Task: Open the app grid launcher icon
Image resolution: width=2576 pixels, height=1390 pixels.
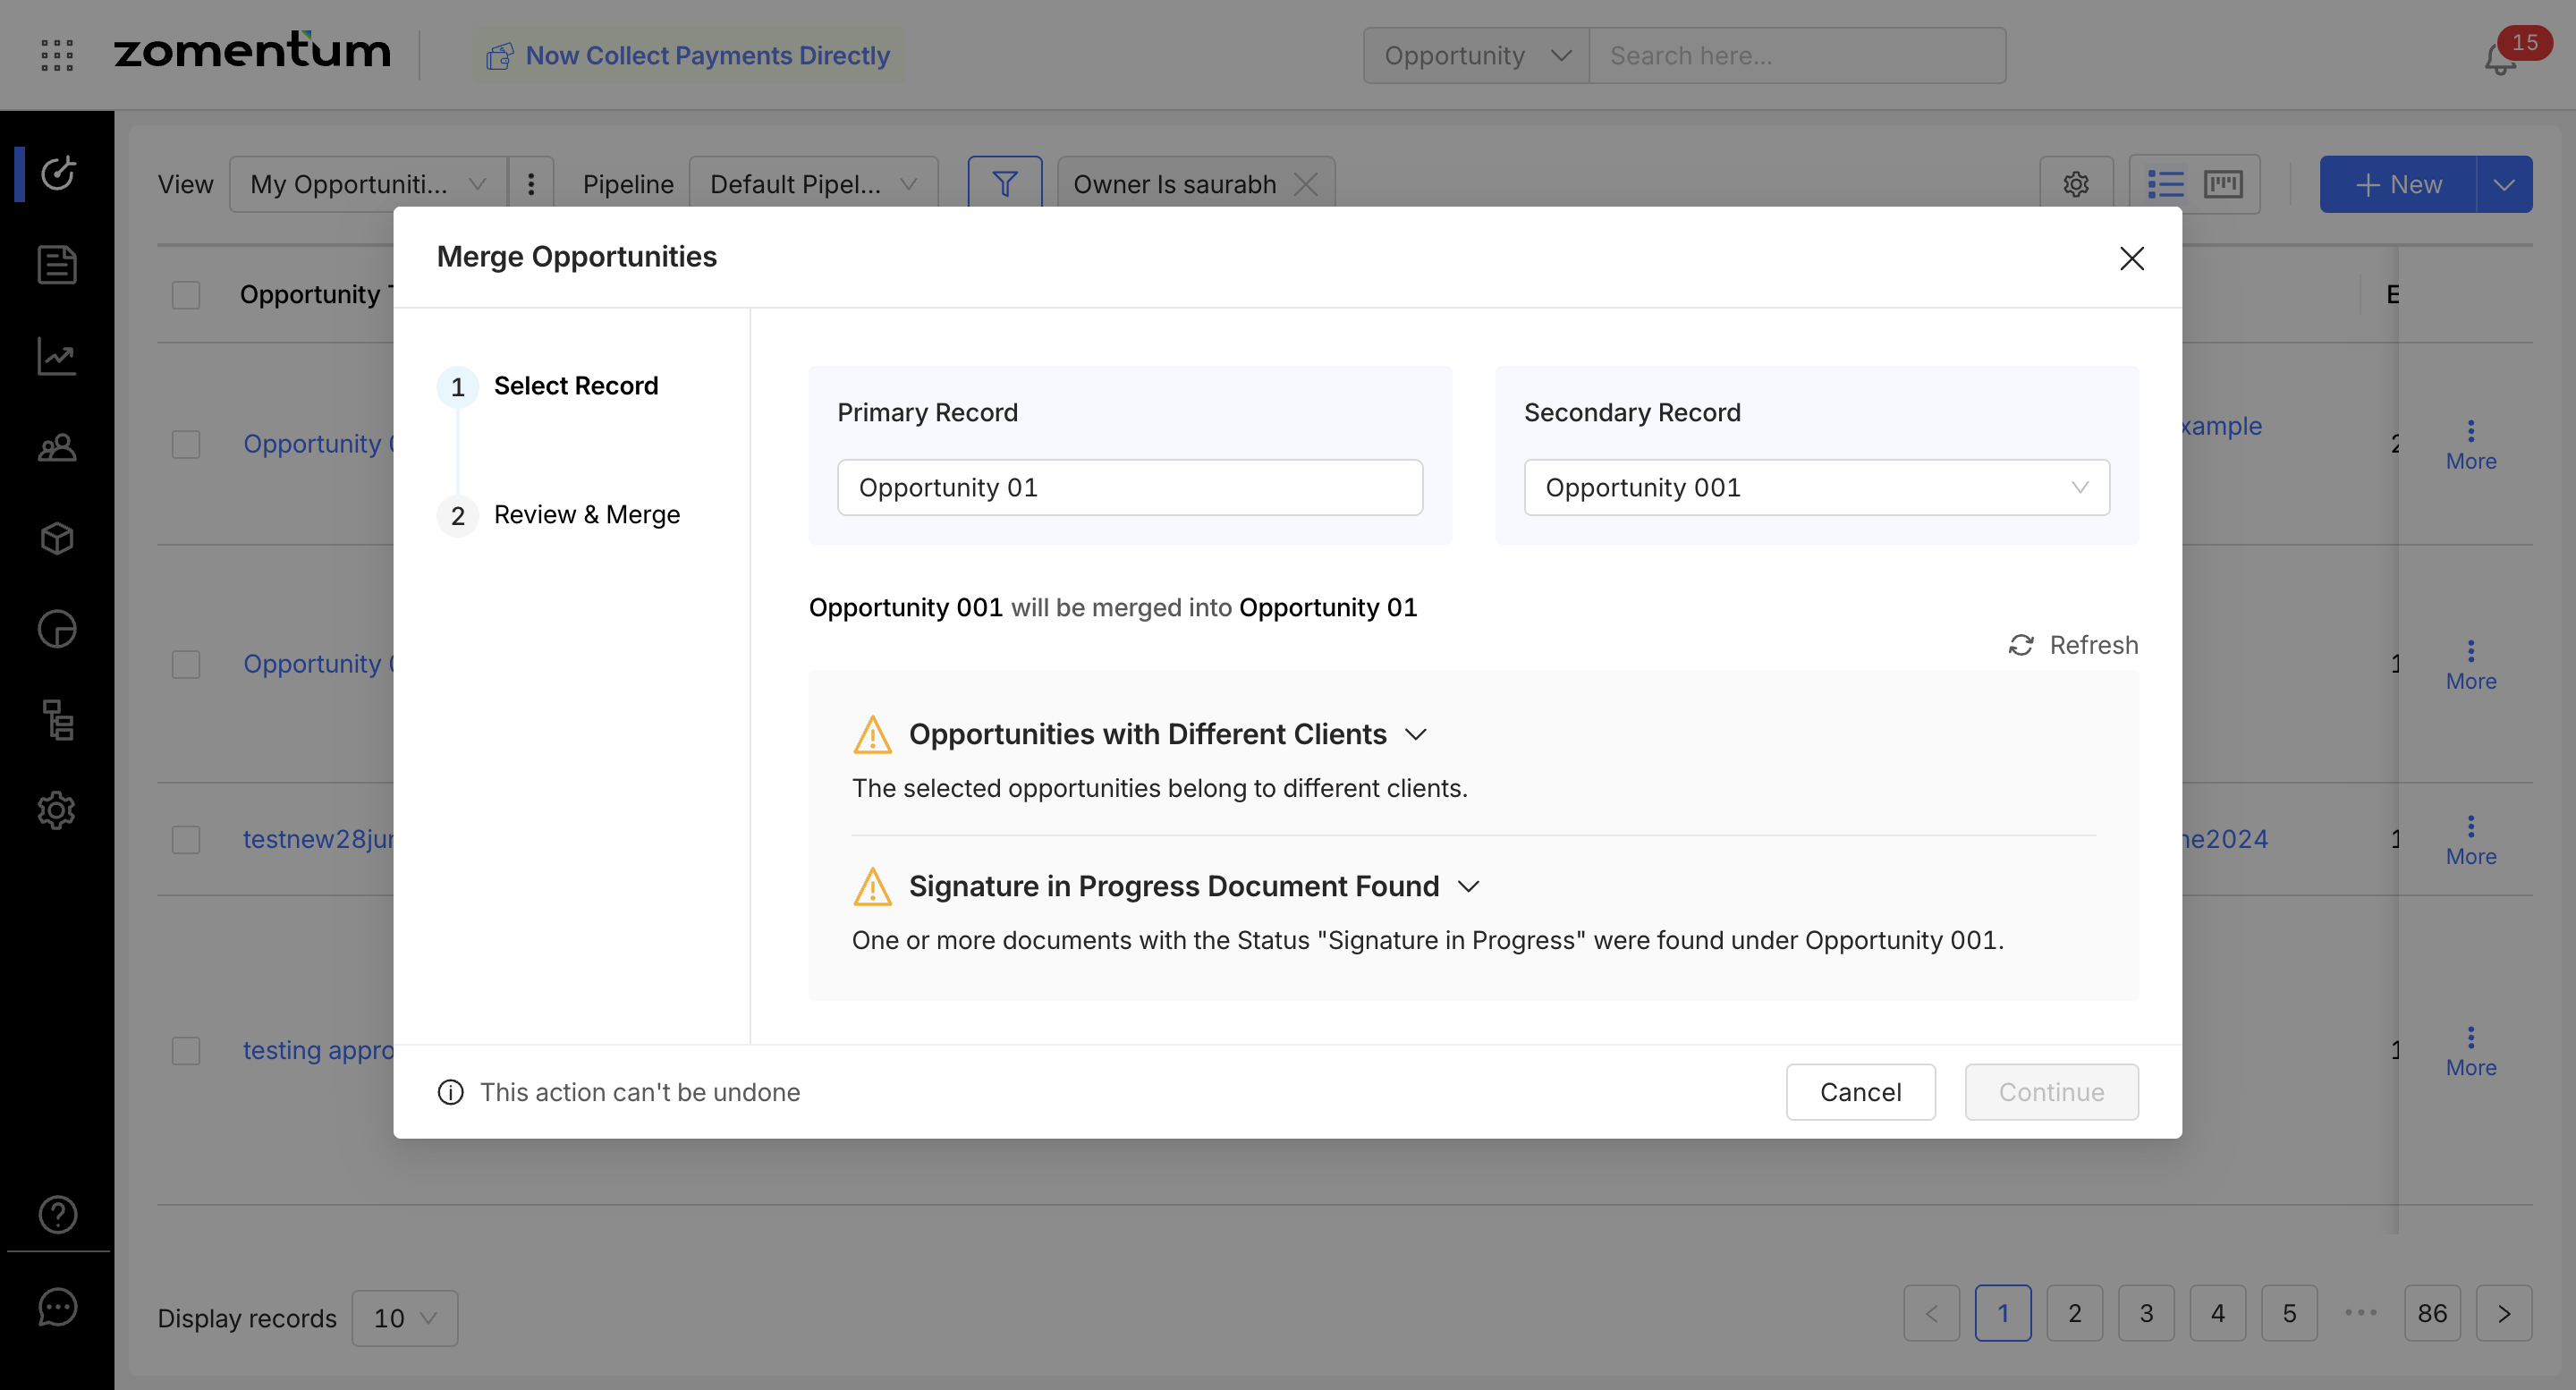Action: (x=57, y=55)
